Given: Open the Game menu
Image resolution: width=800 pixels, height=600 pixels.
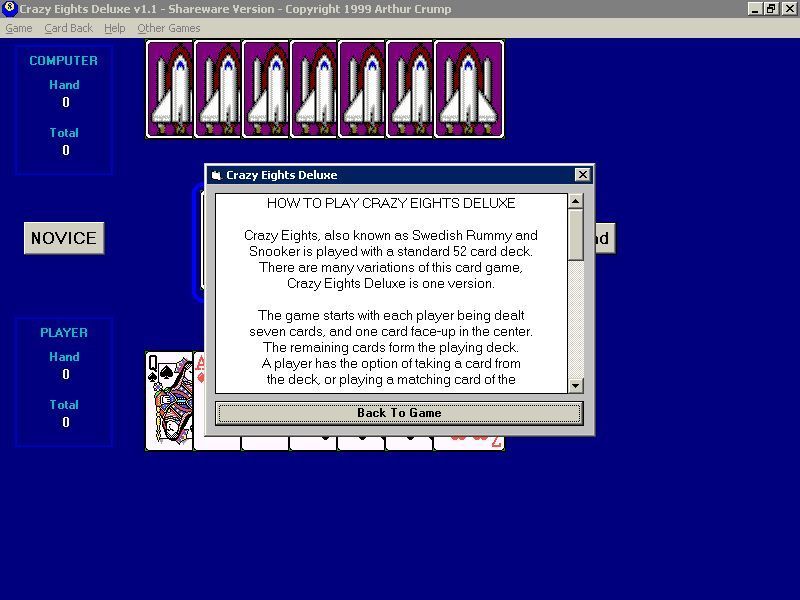Looking at the screenshot, I should point(18,28).
